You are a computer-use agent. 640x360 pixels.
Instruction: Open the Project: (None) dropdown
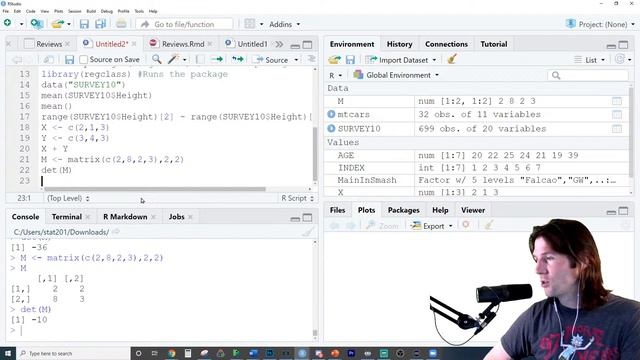click(x=600, y=24)
